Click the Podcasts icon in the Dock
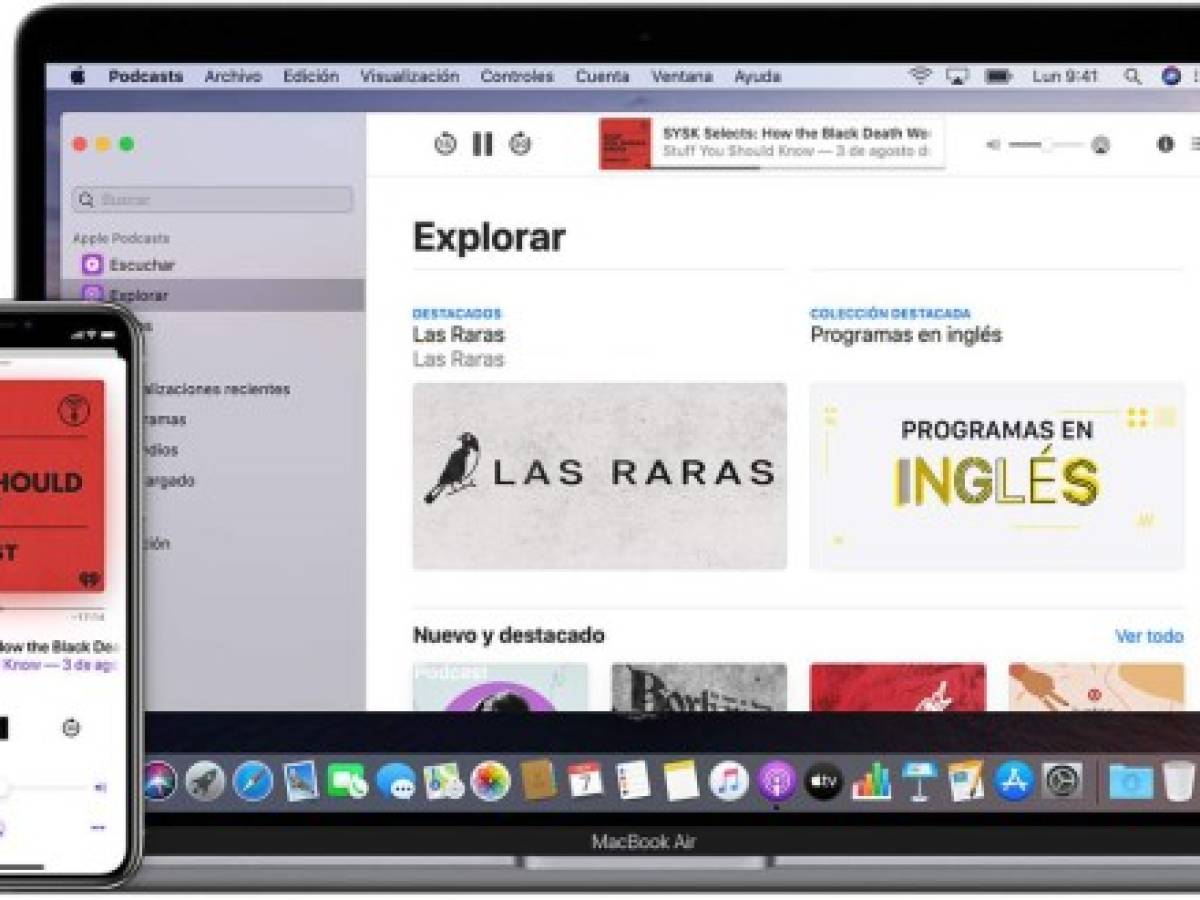The image size is (1200, 900). point(777,781)
